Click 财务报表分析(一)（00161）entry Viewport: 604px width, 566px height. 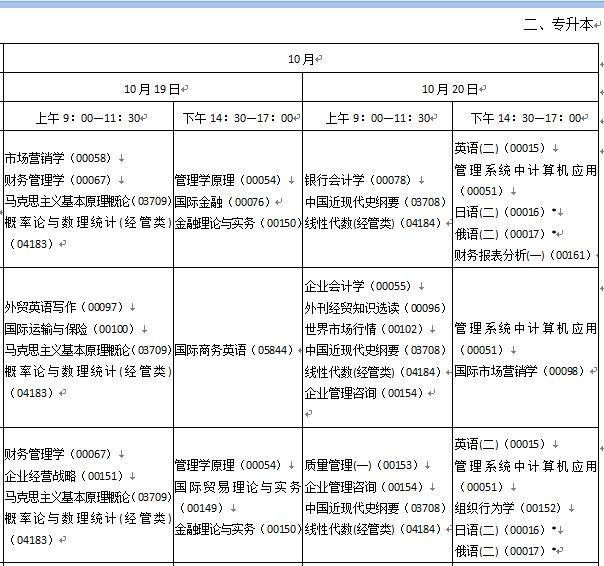tap(522, 255)
